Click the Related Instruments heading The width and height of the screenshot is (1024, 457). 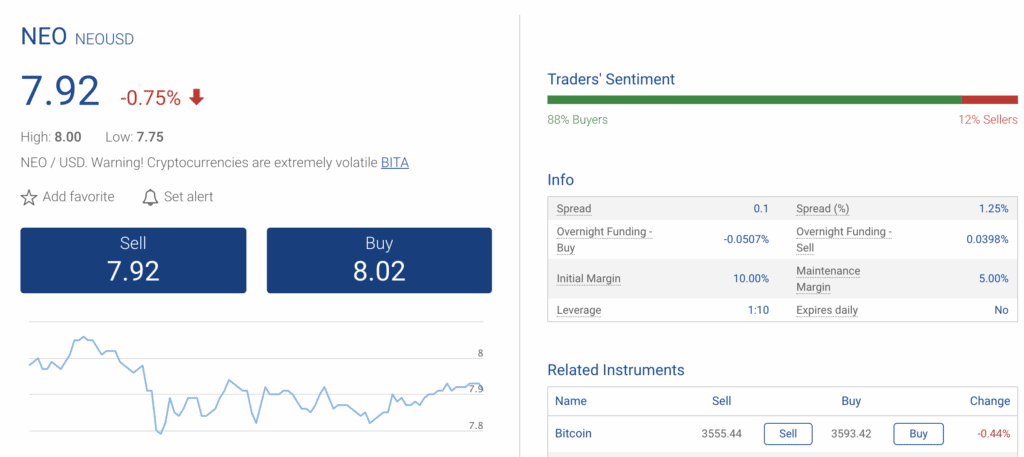pos(616,370)
